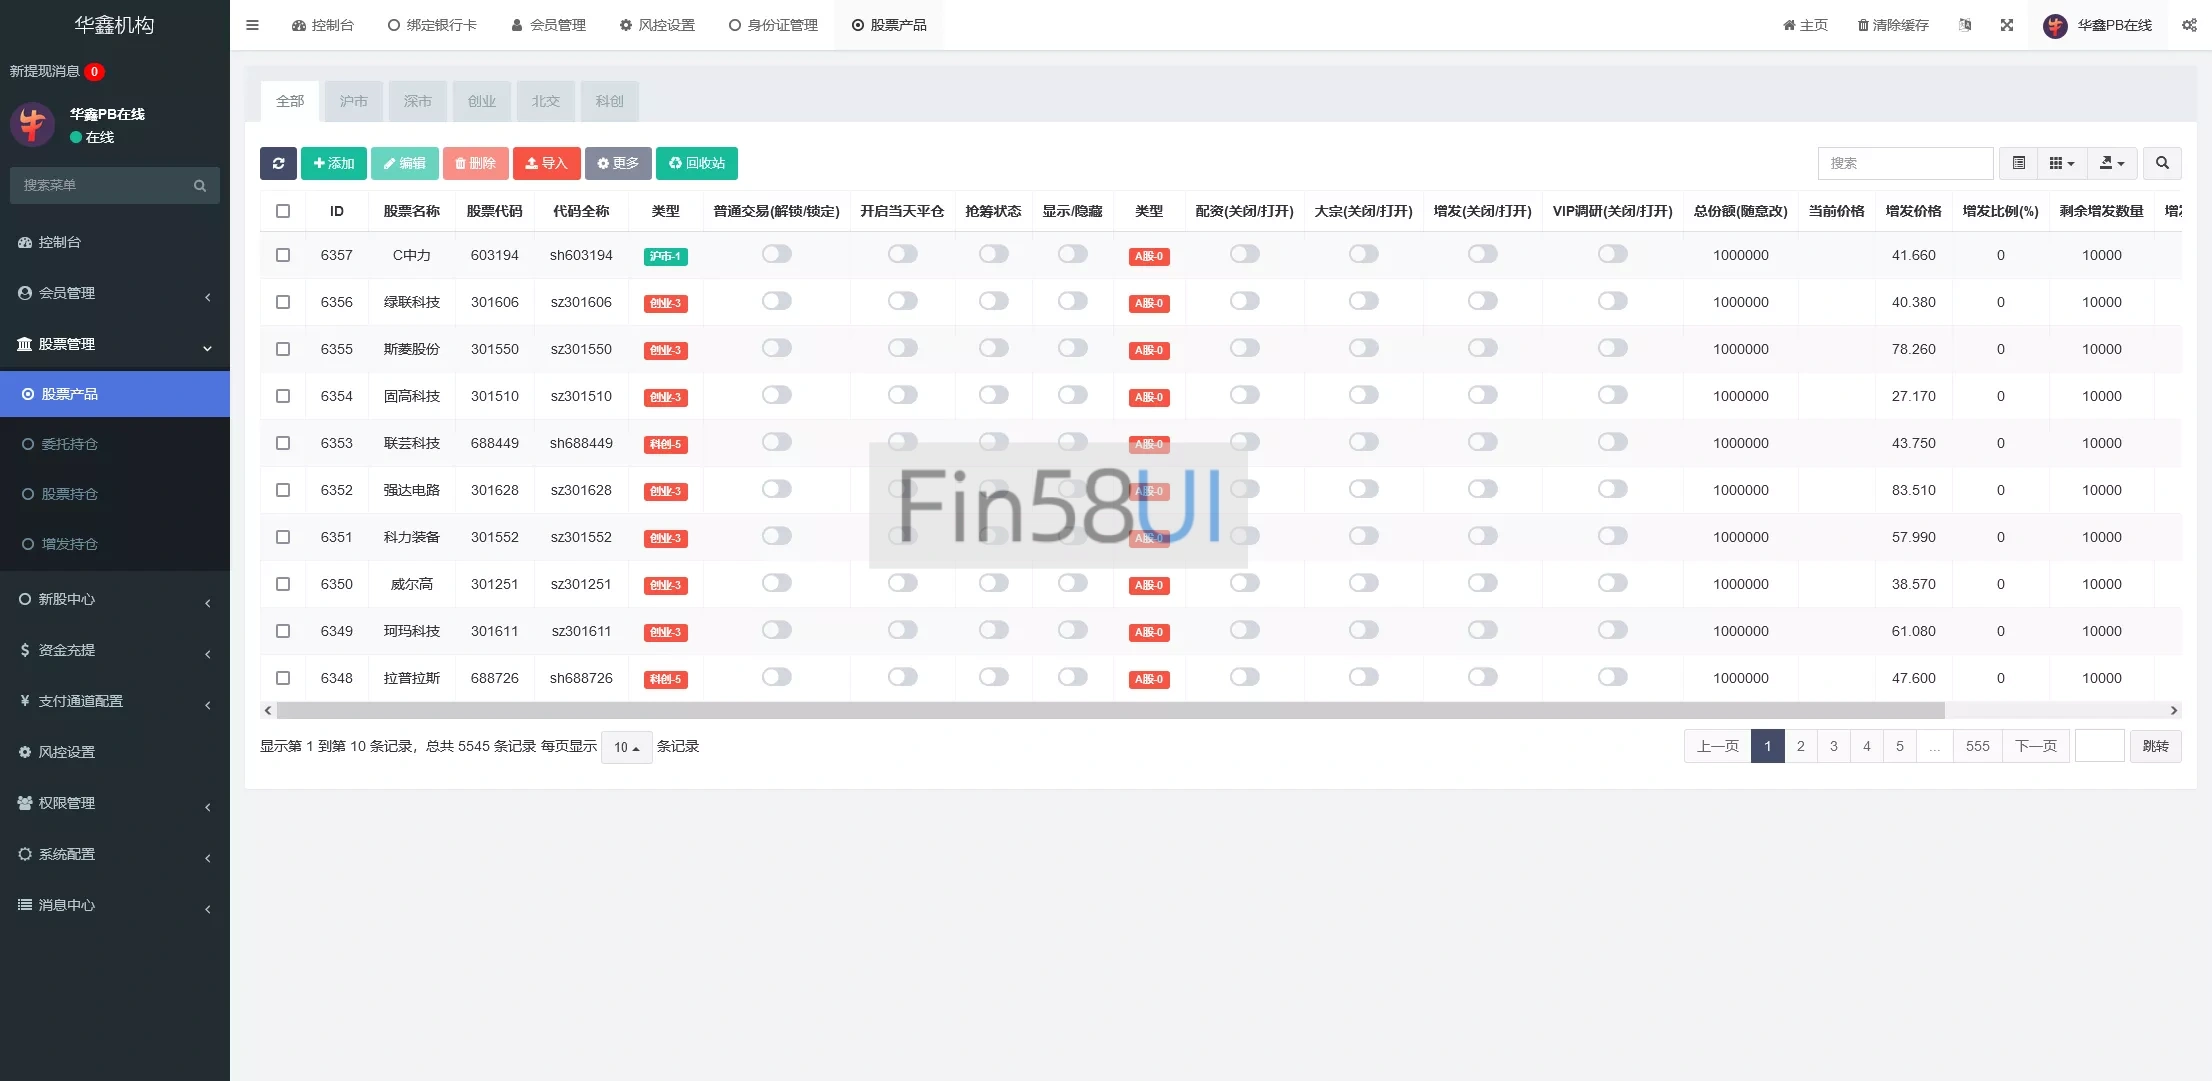The image size is (2212, 1081).
Task: Click the magnifier search icon at table right
Action: [x=2162, y=163]
